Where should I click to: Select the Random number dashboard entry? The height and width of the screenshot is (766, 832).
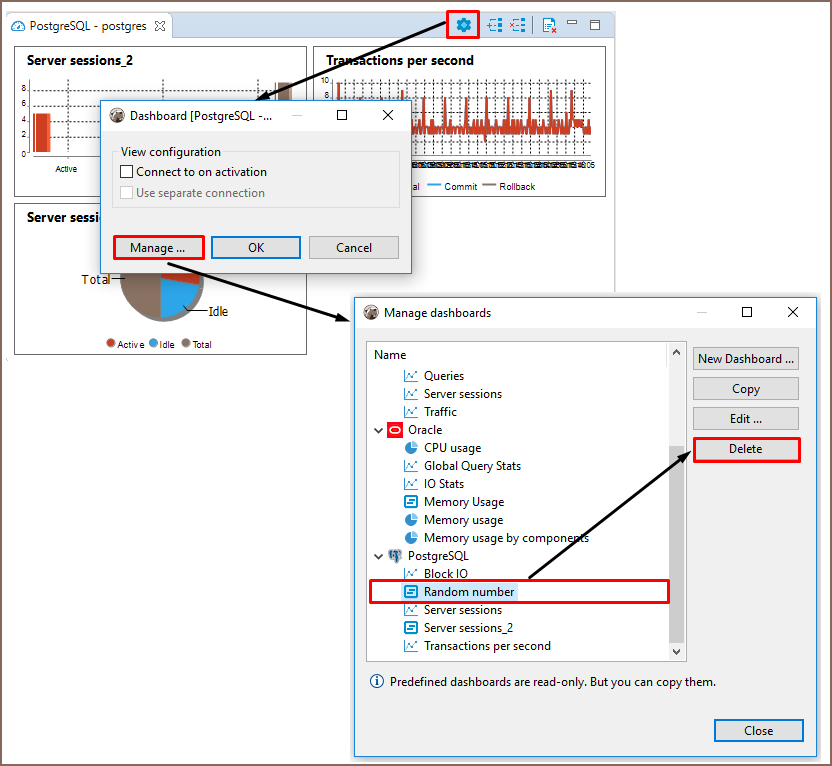pyautogui.click(x=469, y=592)
